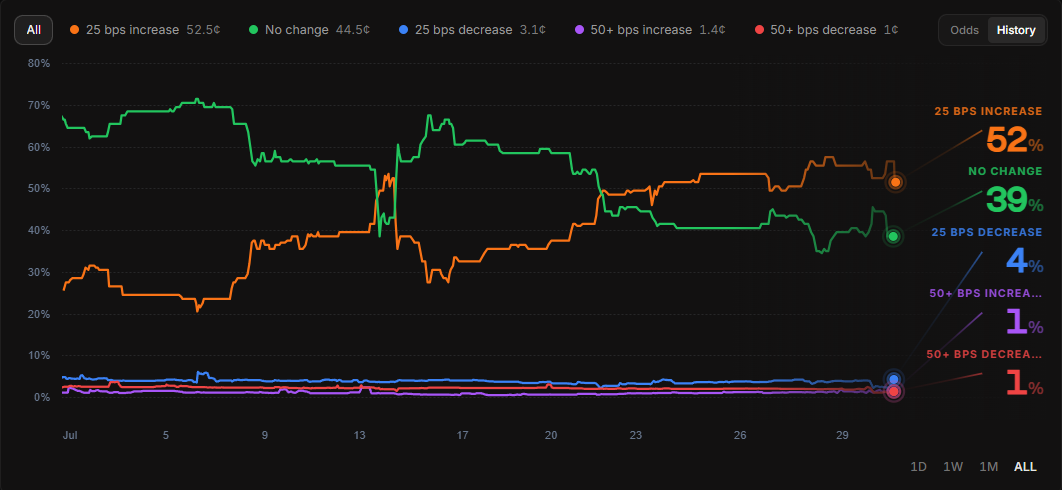Viewport: 1062px width, 490px height.
Task: Click the NO CHANGE 39% label
Action: click(x=1005, y=191)
